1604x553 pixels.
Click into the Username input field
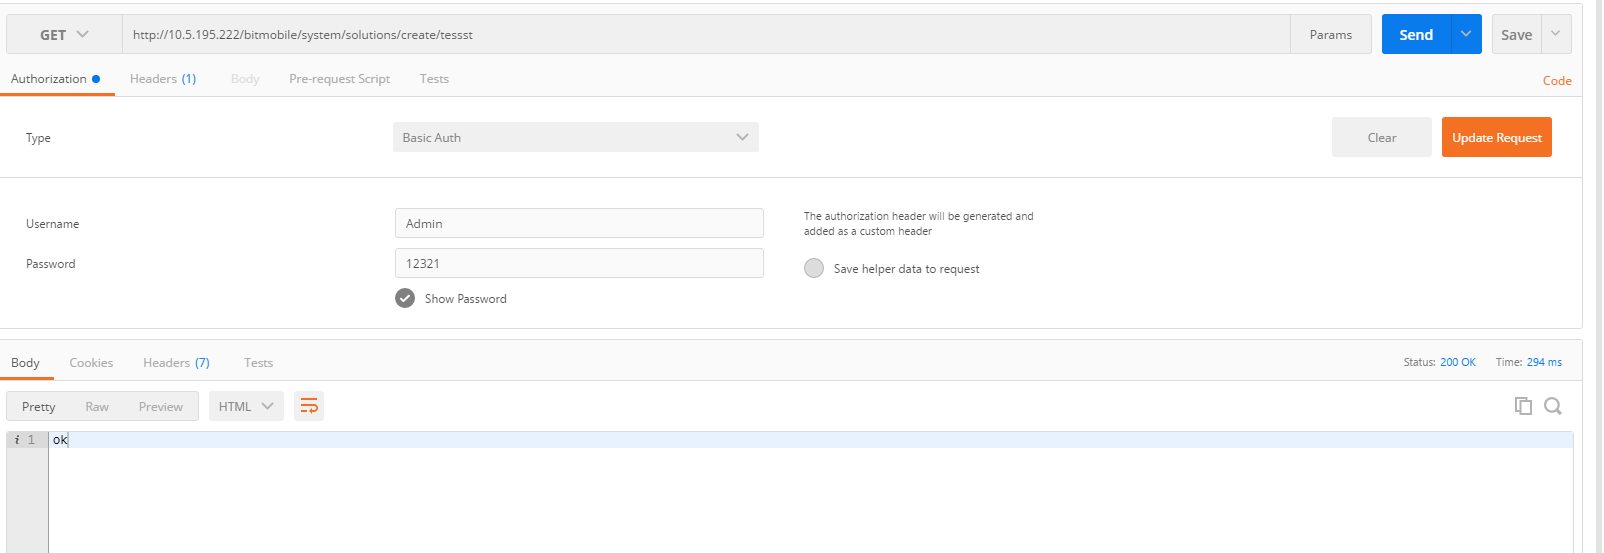tap(579, 223)
